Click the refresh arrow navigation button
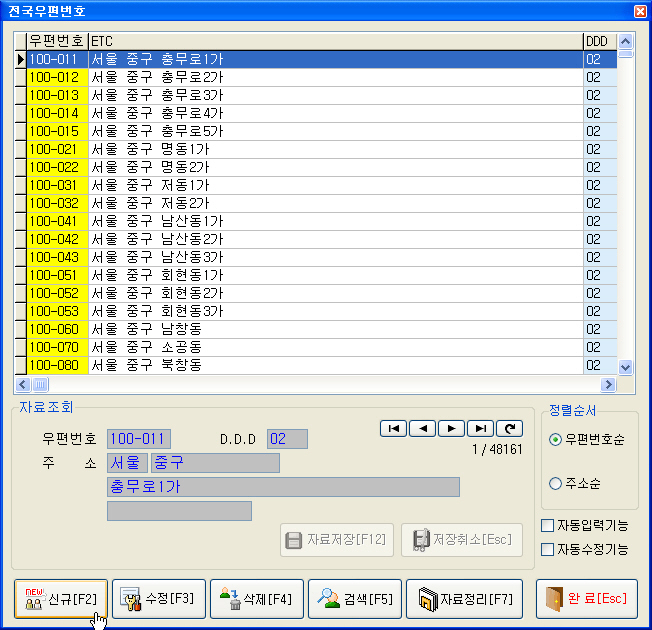652x630 pixels. [x=510, y=428]
